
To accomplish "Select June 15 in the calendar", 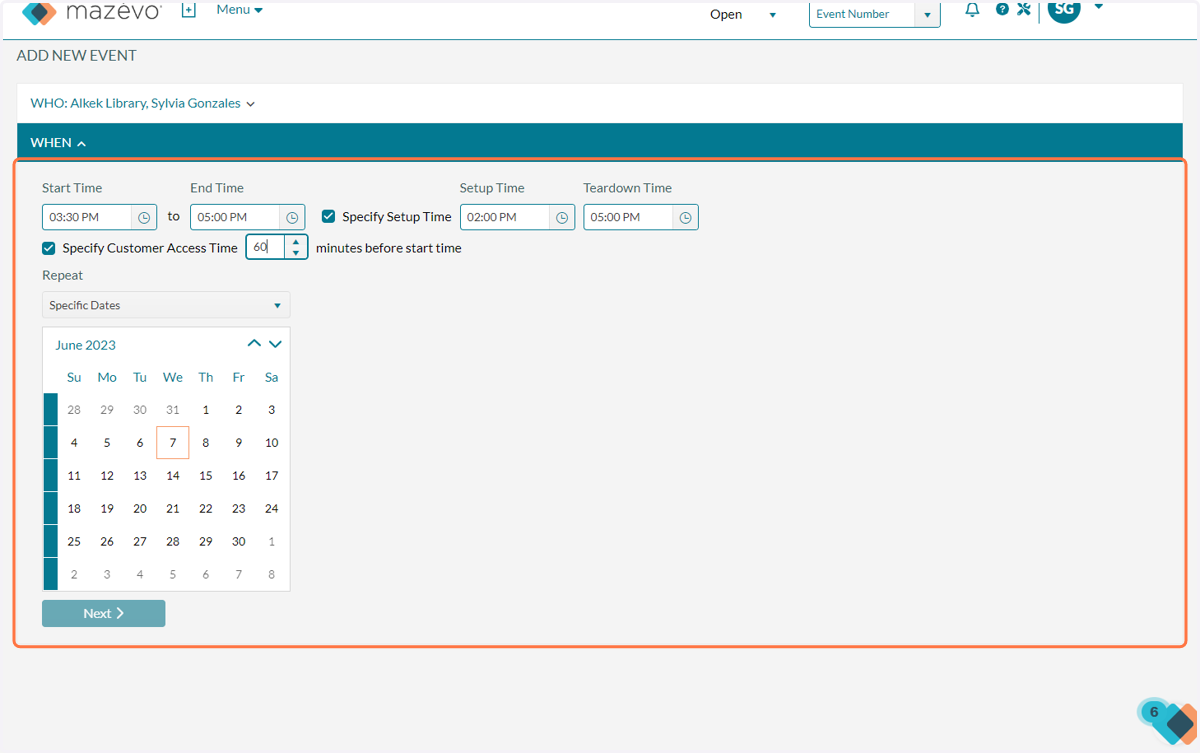I will pyautogui.click(x=206, y=476).
